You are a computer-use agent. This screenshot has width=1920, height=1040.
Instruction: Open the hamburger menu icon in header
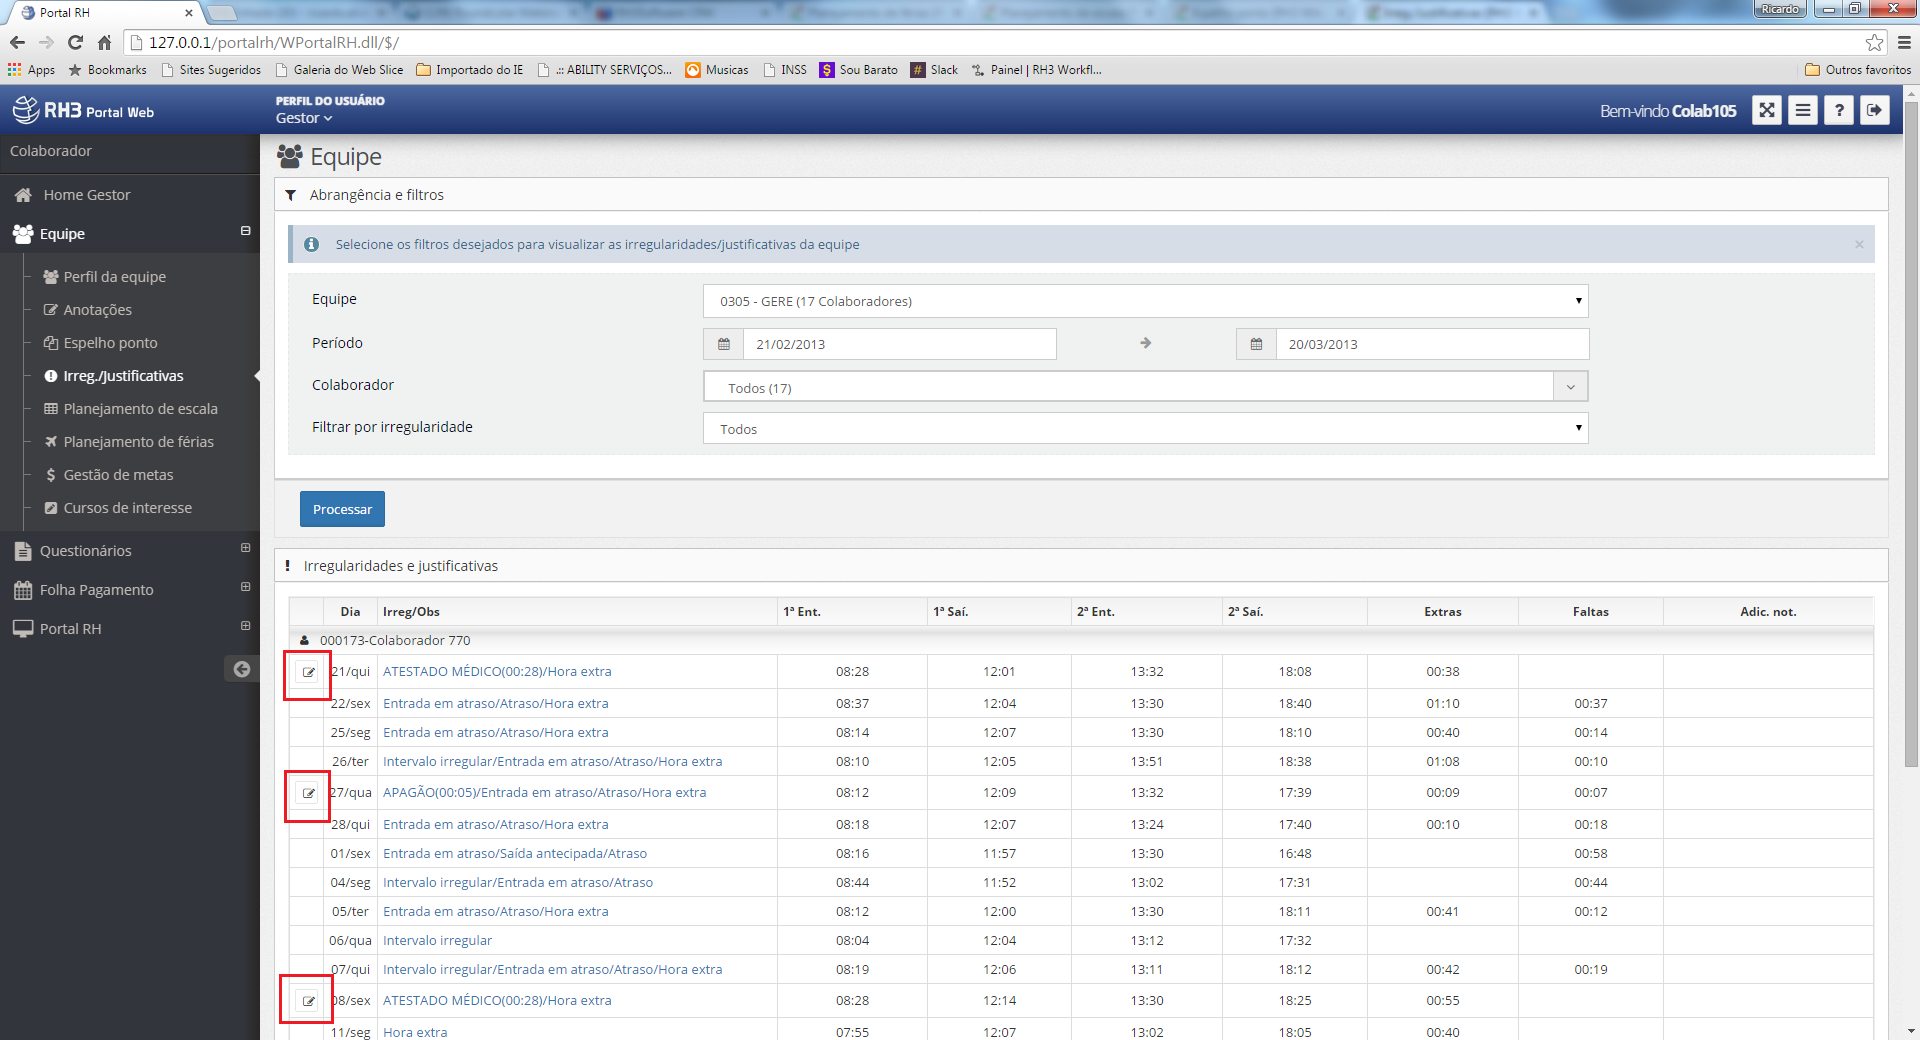pyautogui.click(x=1803, y=110)
